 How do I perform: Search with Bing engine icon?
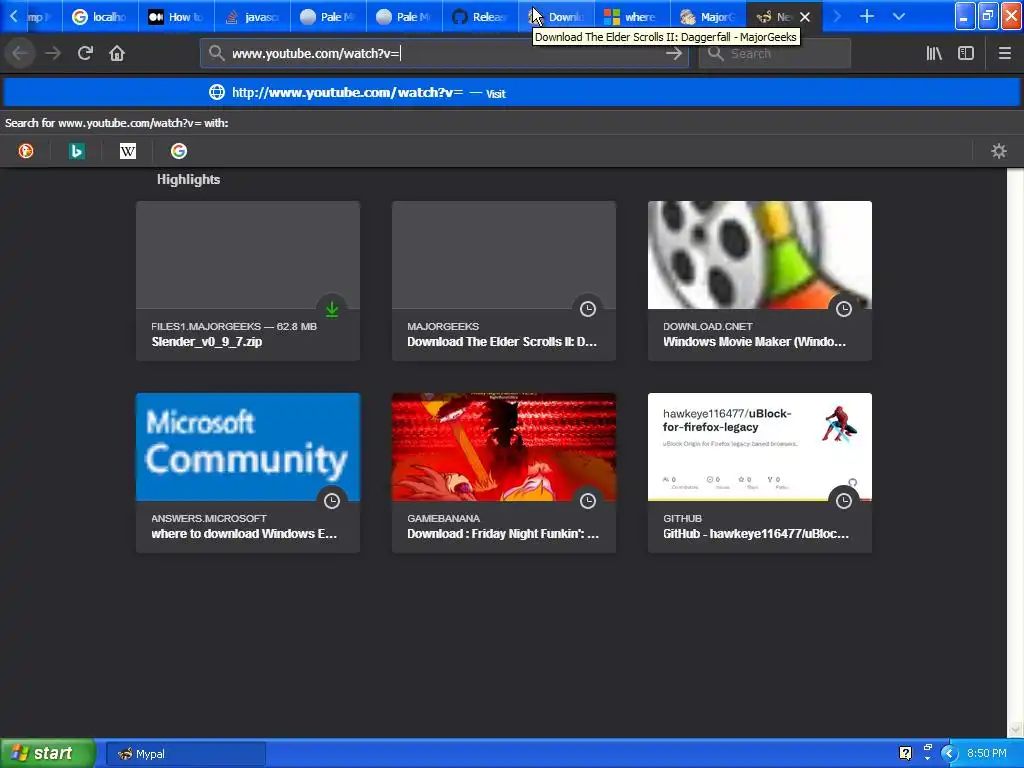point(76,152)
